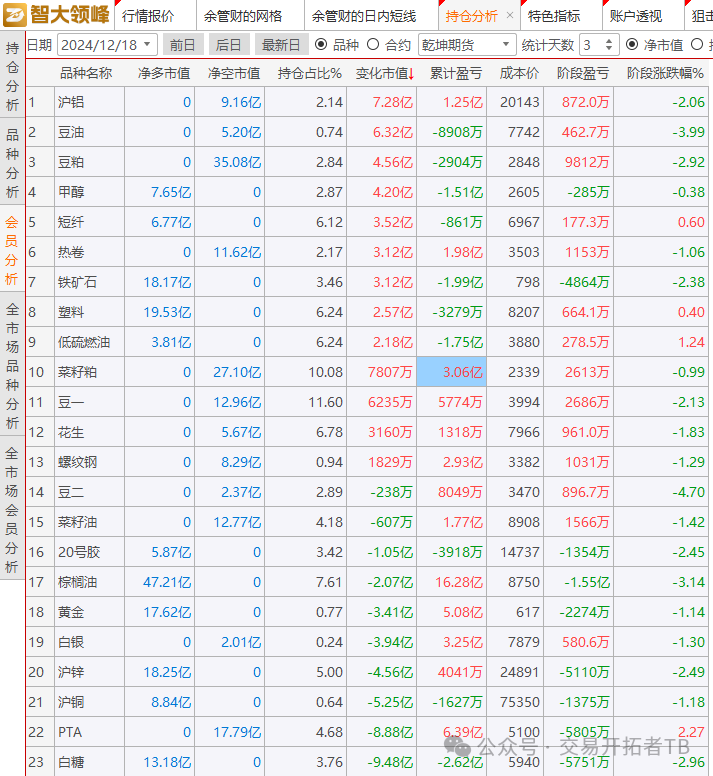Sort by 阶段涨跌幅% column header

[665, 73]
